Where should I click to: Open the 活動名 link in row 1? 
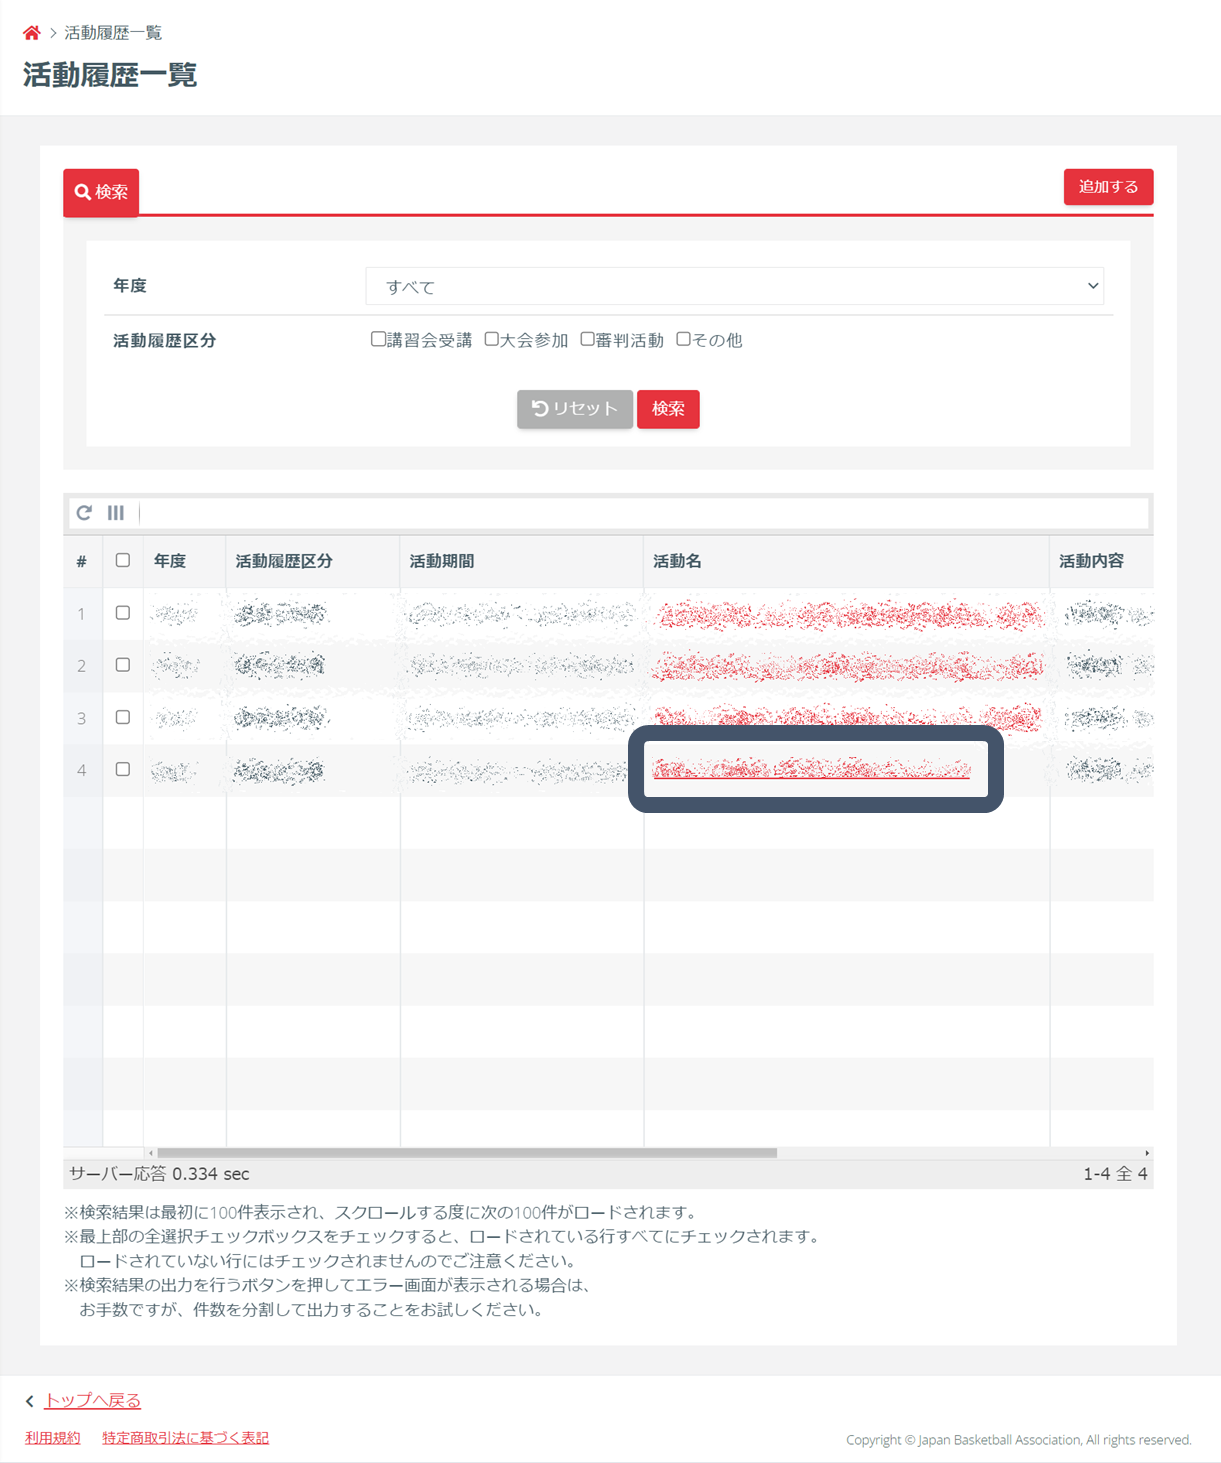click(x=849, y=615)
